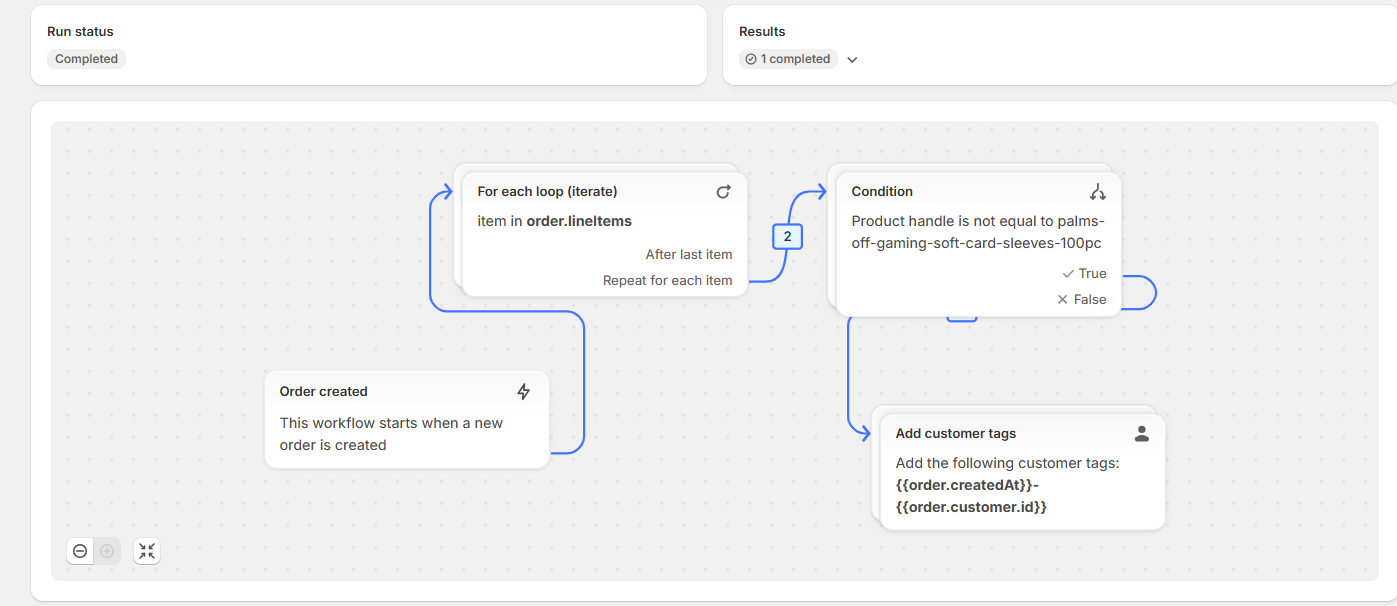
Task: Click the Completed run status badge
Action: coord(86,59)
